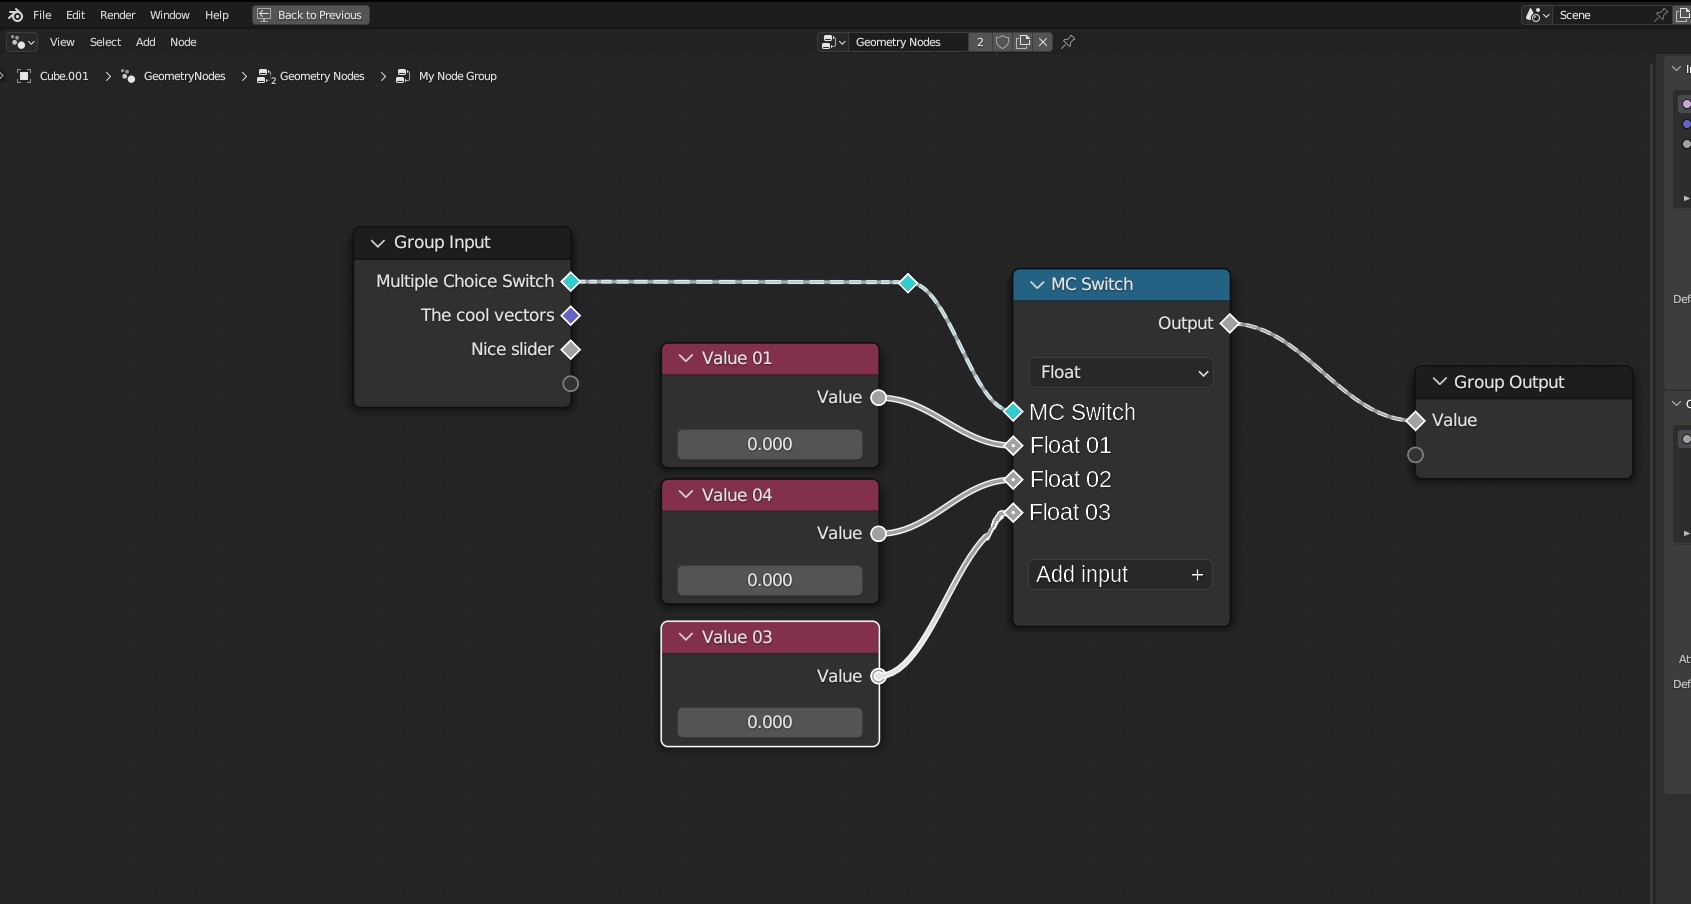Image resolution: width=1691 pixels, height=904 pixels.
Task: Click The cool vectors output socket
Action: (570, 316)
